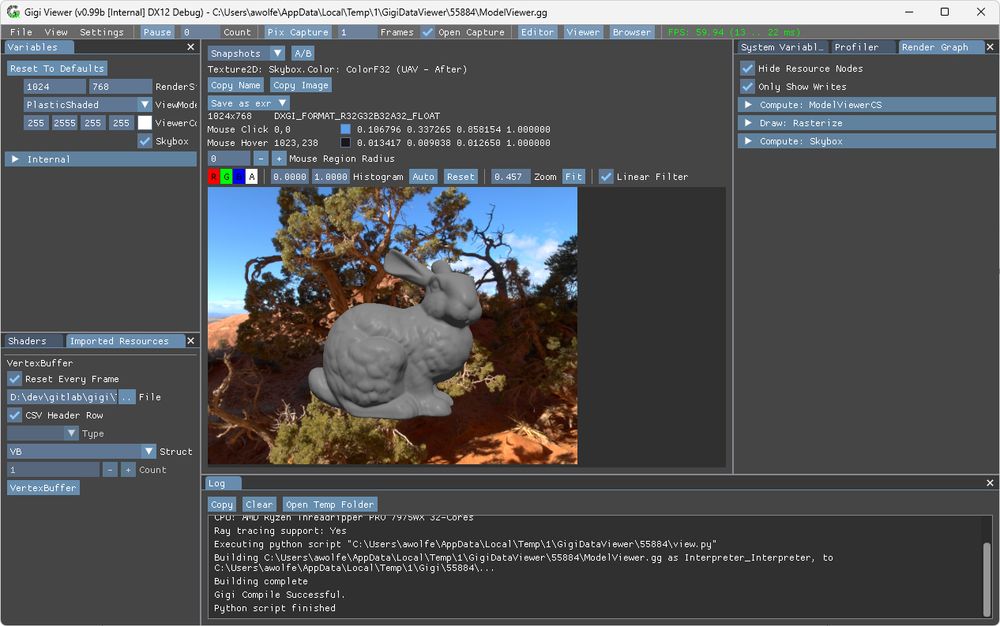
Task: Open the View menu
Action: coord(56,32)
